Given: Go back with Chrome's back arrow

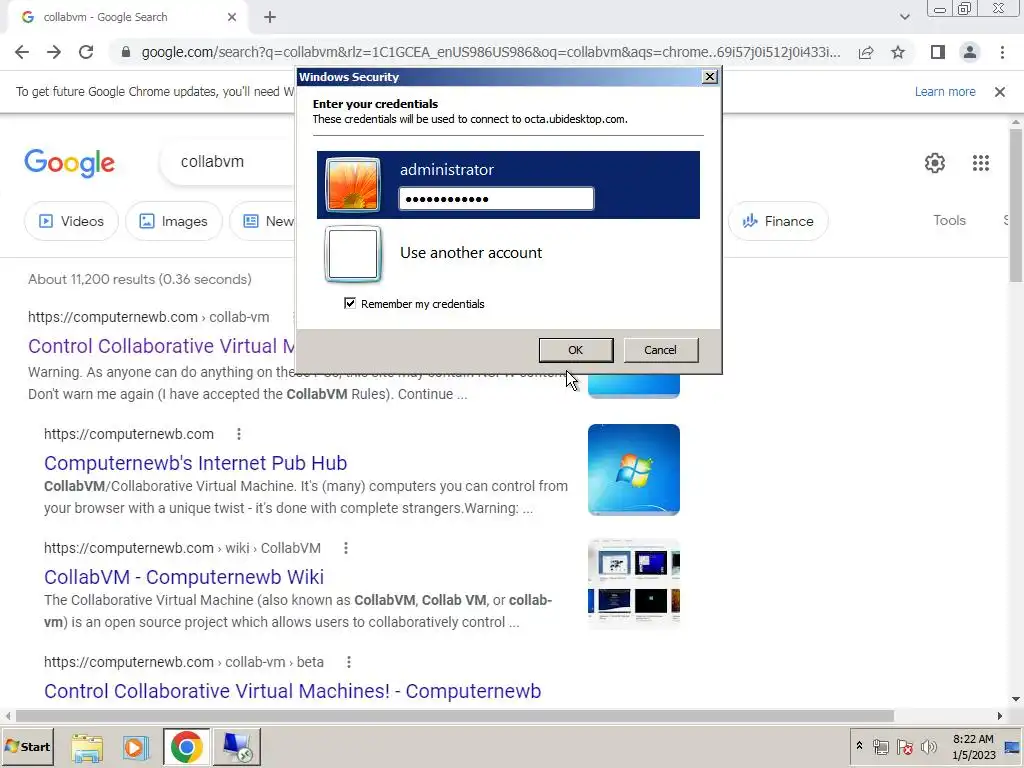Looking at the screenshot, I should click(x=22, y=52).
